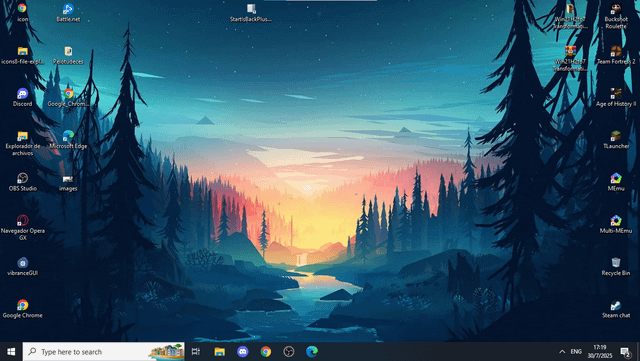Select the Age of History II icon

coord(616,97)
